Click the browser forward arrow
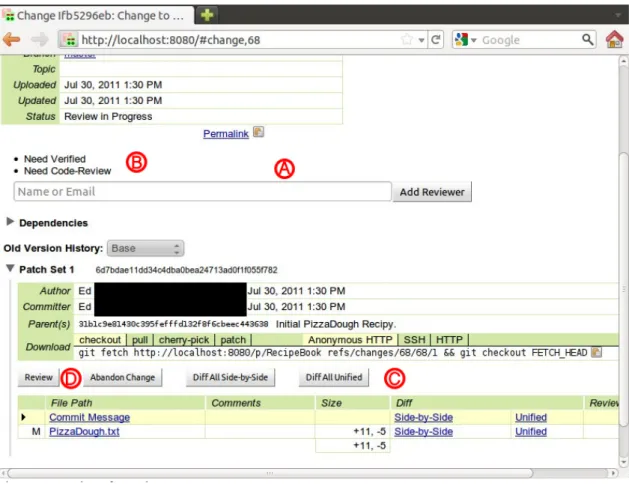This screenshot has height=486, width=629. pos(39,39)
